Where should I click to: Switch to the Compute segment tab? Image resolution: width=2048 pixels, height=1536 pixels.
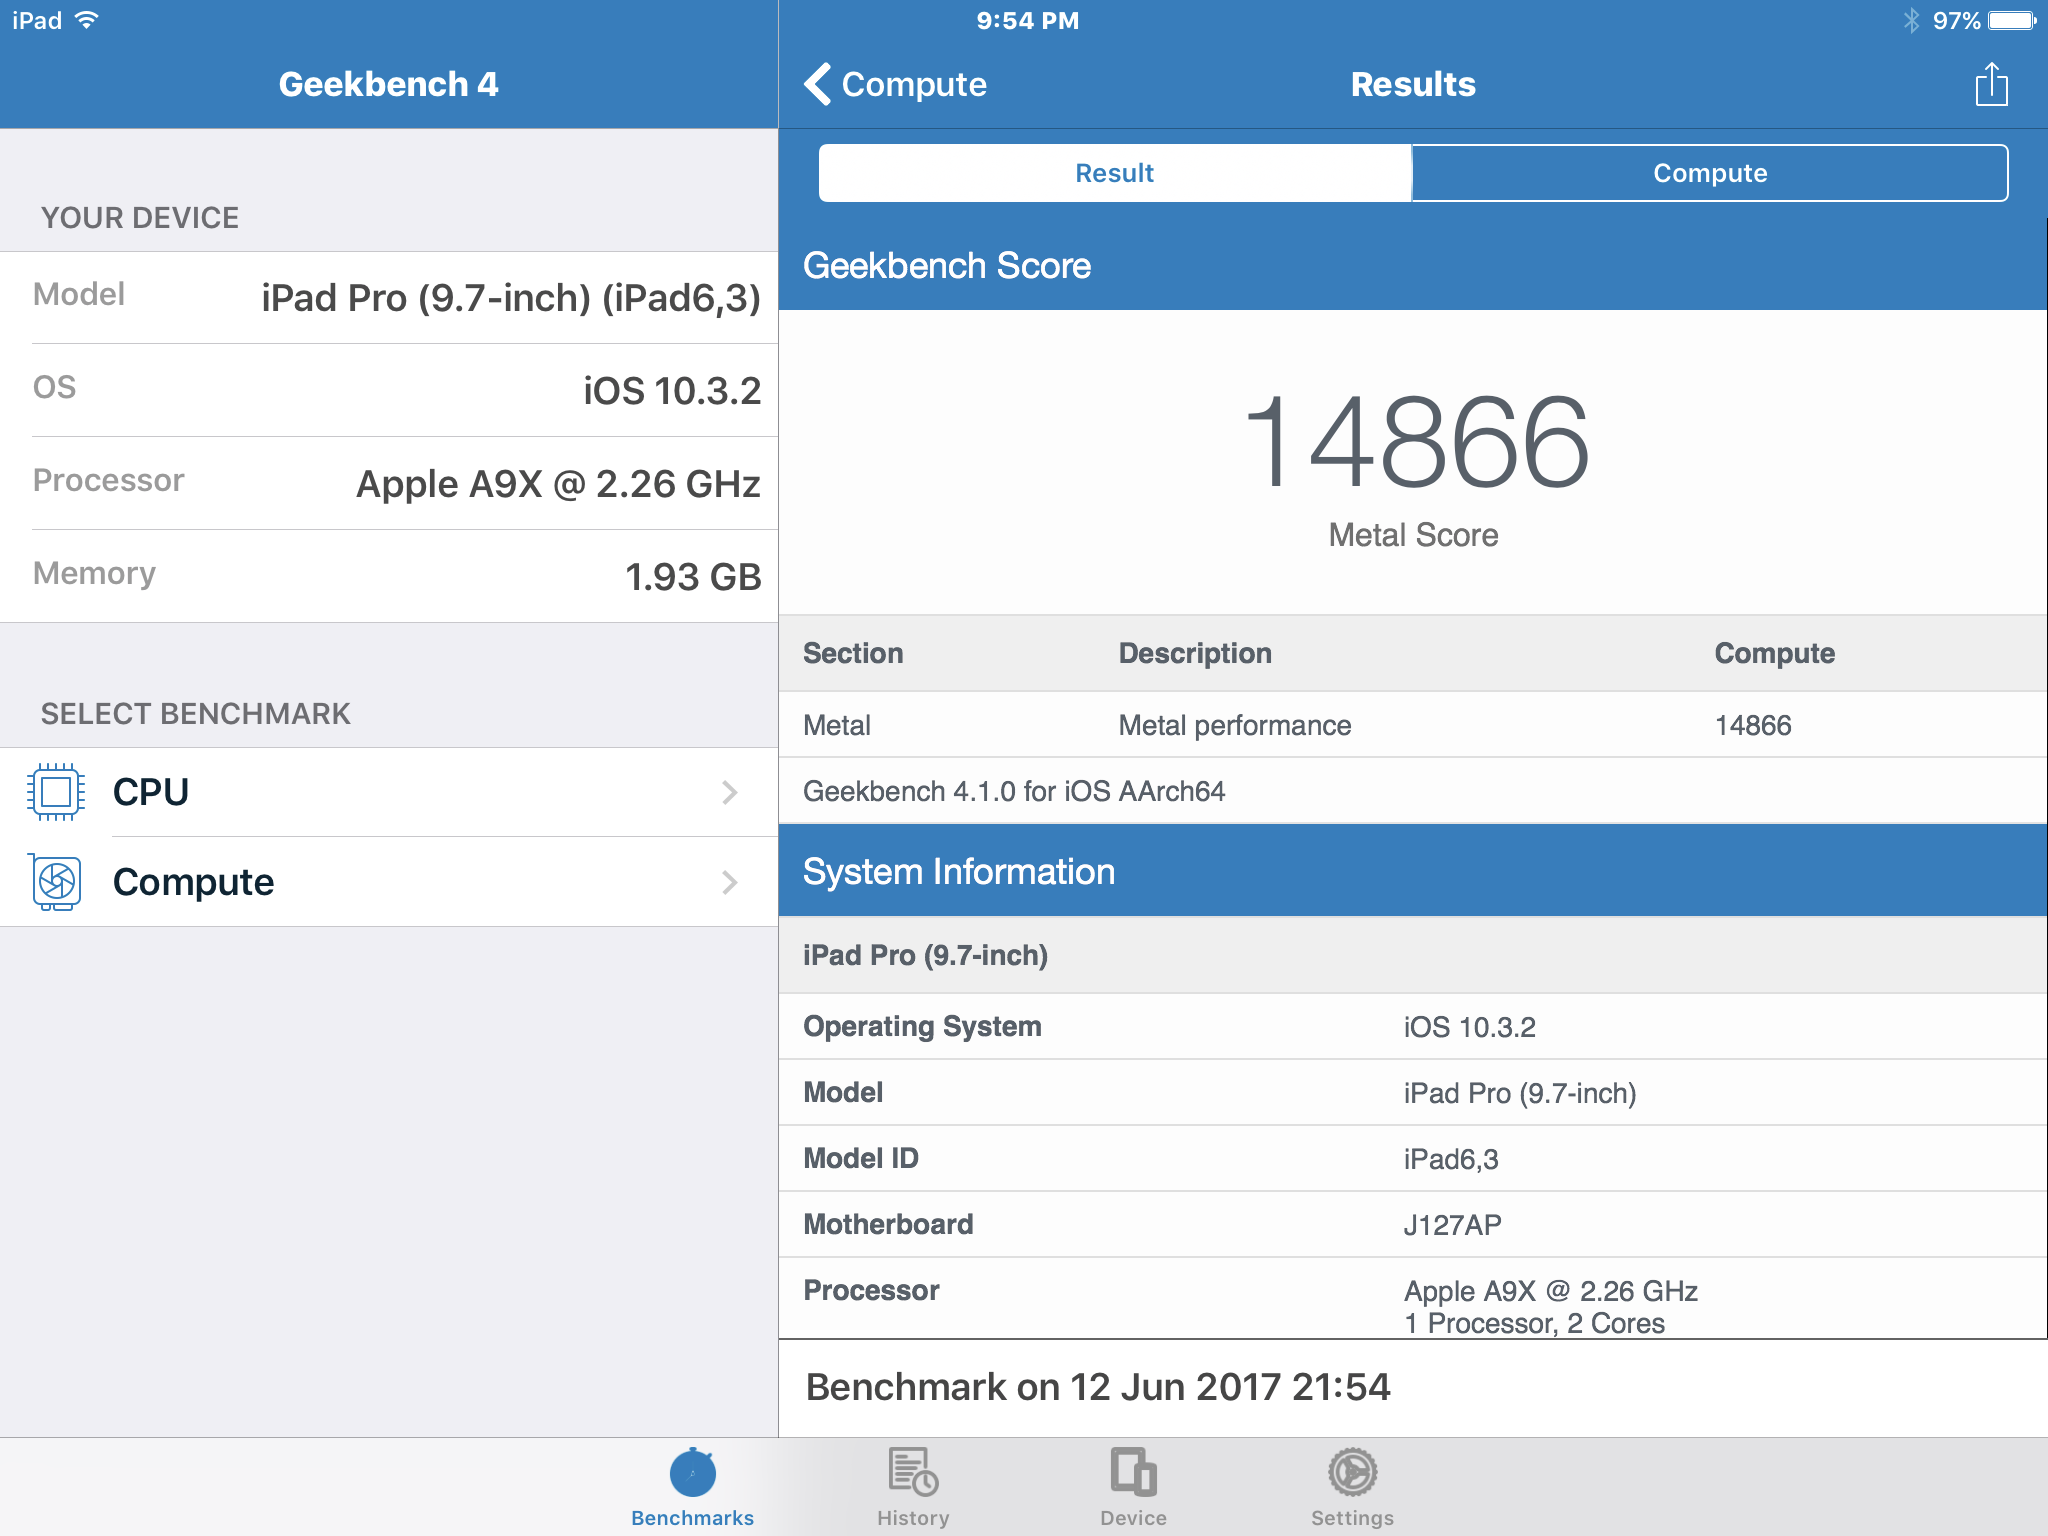point(1709,173)
